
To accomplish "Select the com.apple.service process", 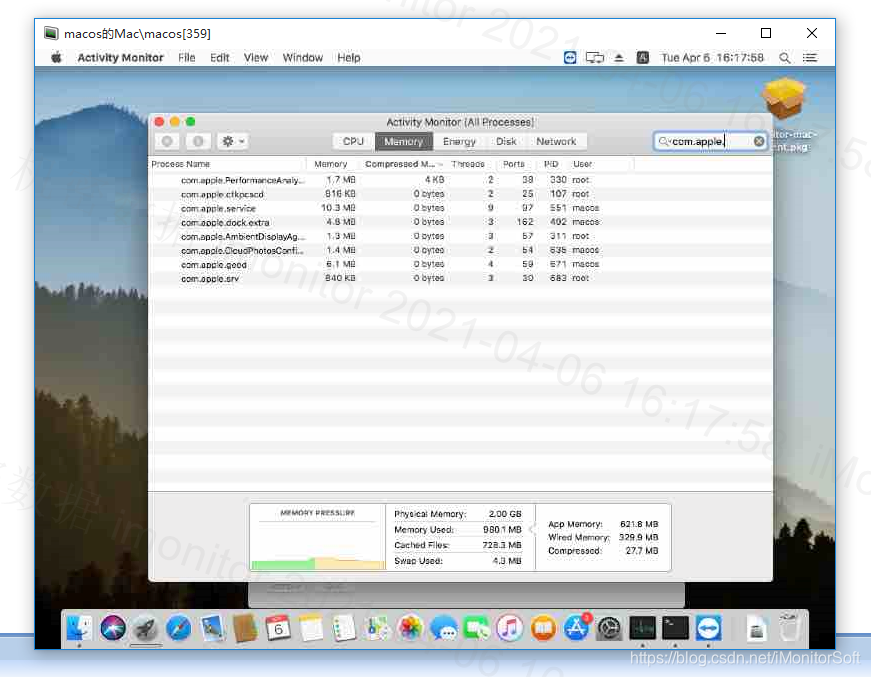I will [x=460, y=208].
